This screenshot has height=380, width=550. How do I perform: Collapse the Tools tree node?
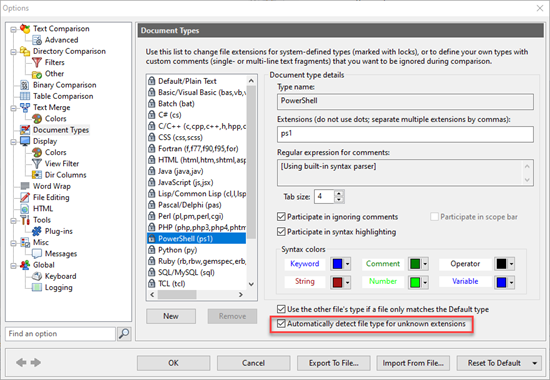pyautogui.click(x=13, y=221)
